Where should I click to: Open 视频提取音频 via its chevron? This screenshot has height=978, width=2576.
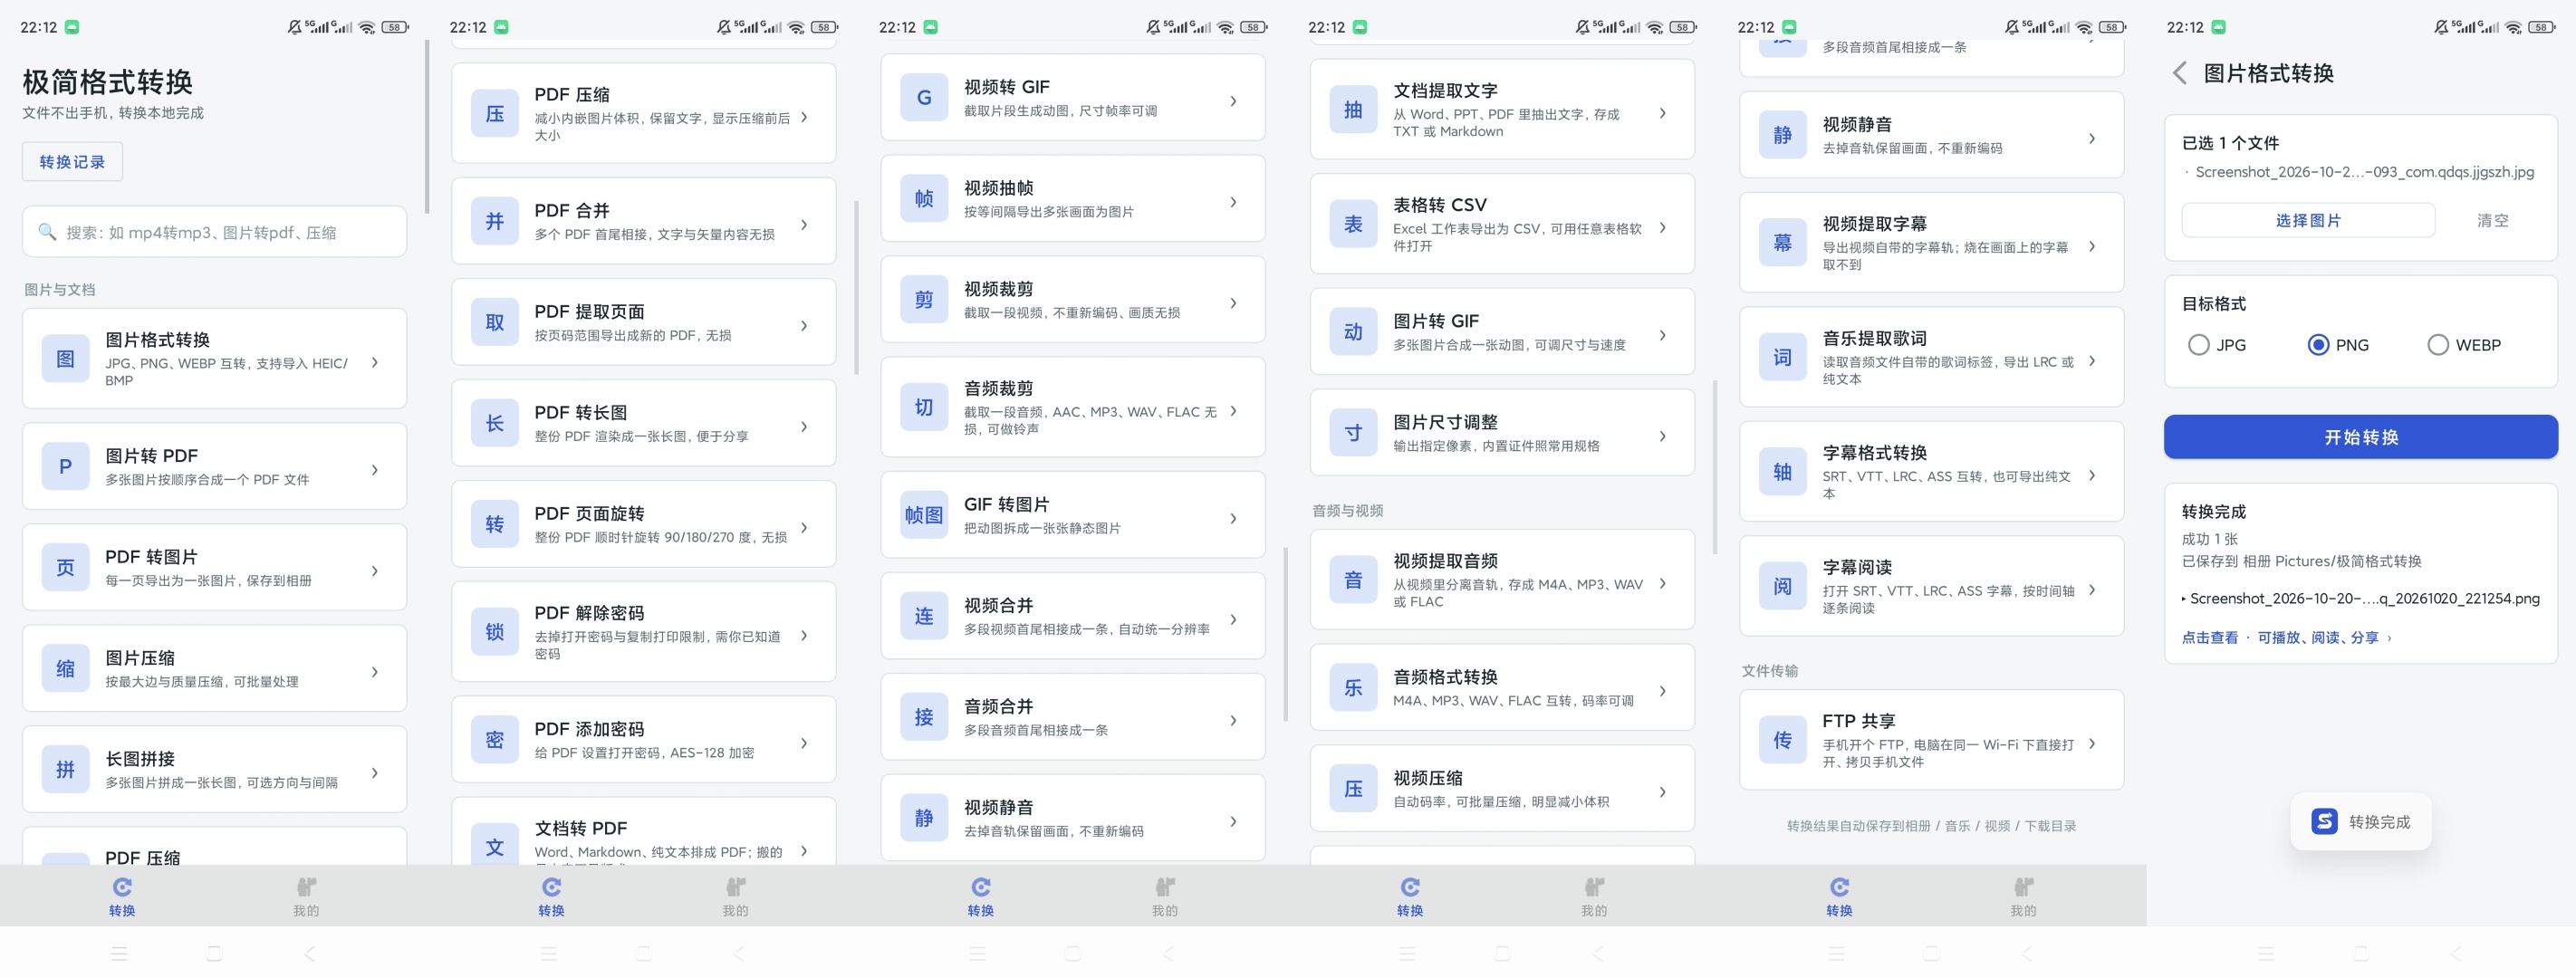[1663, 584]
